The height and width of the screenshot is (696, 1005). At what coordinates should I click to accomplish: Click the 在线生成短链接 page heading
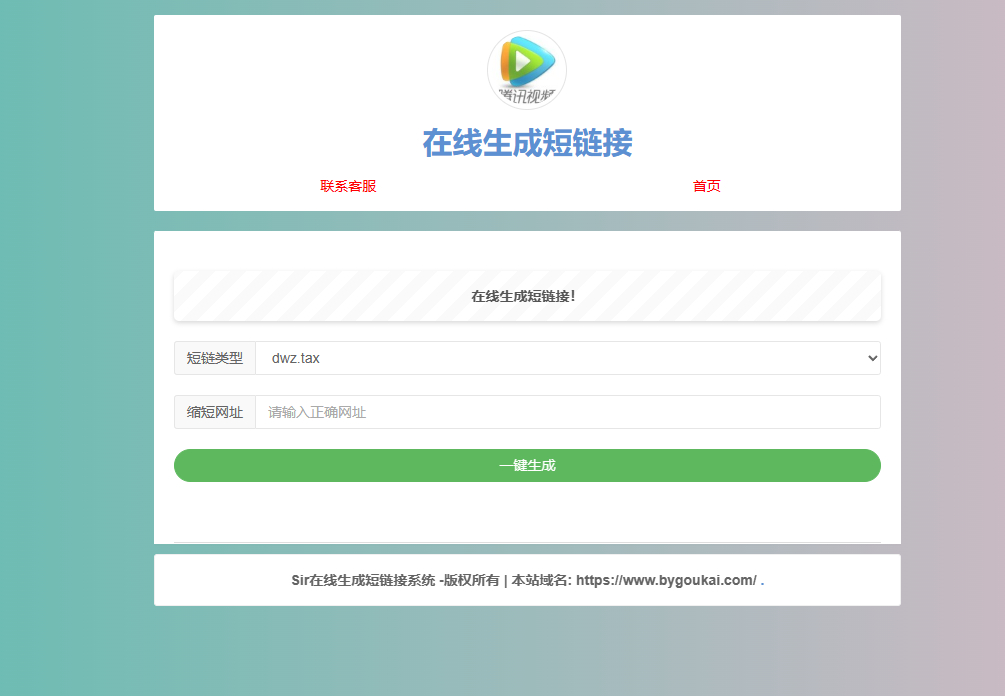[527, 142]
